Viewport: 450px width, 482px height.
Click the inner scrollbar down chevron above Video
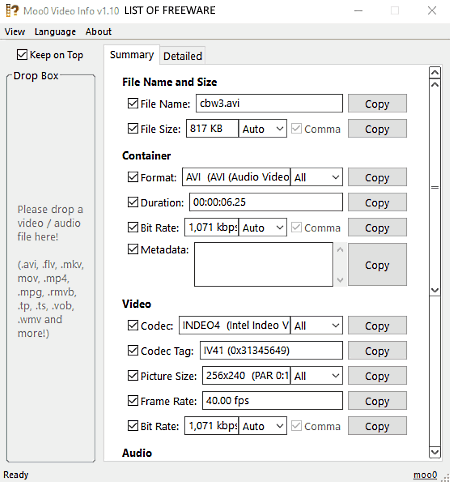pos(435,289)
